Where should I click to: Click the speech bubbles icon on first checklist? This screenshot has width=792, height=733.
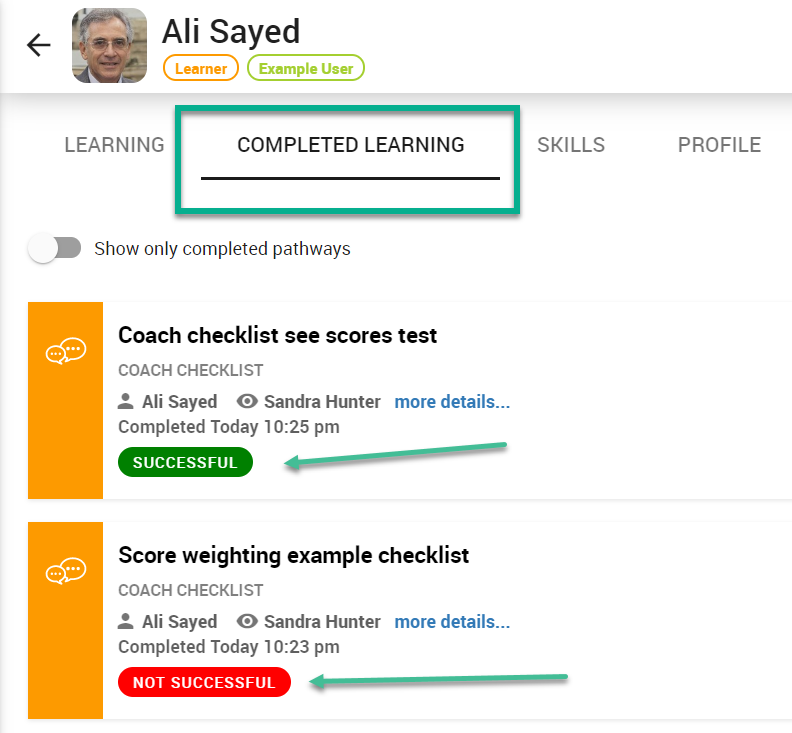66,351
